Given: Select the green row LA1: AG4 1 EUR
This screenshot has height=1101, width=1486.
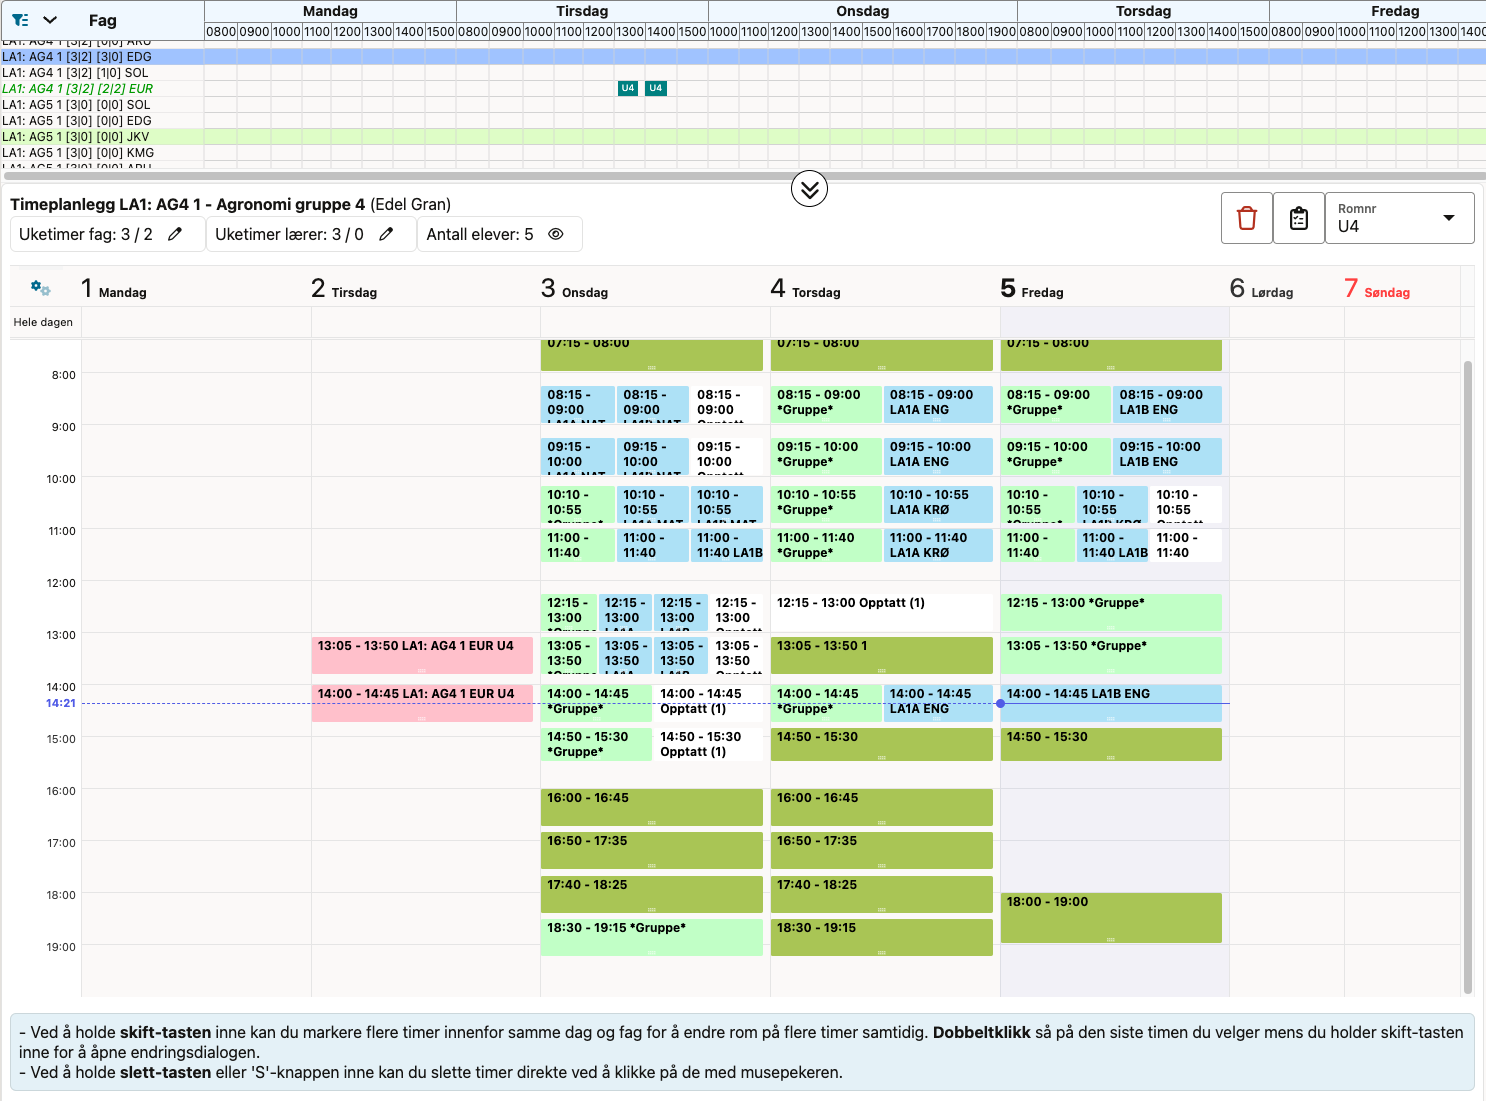Looking at the screenshot, I should pyautogui.click(x=743, y=89).
